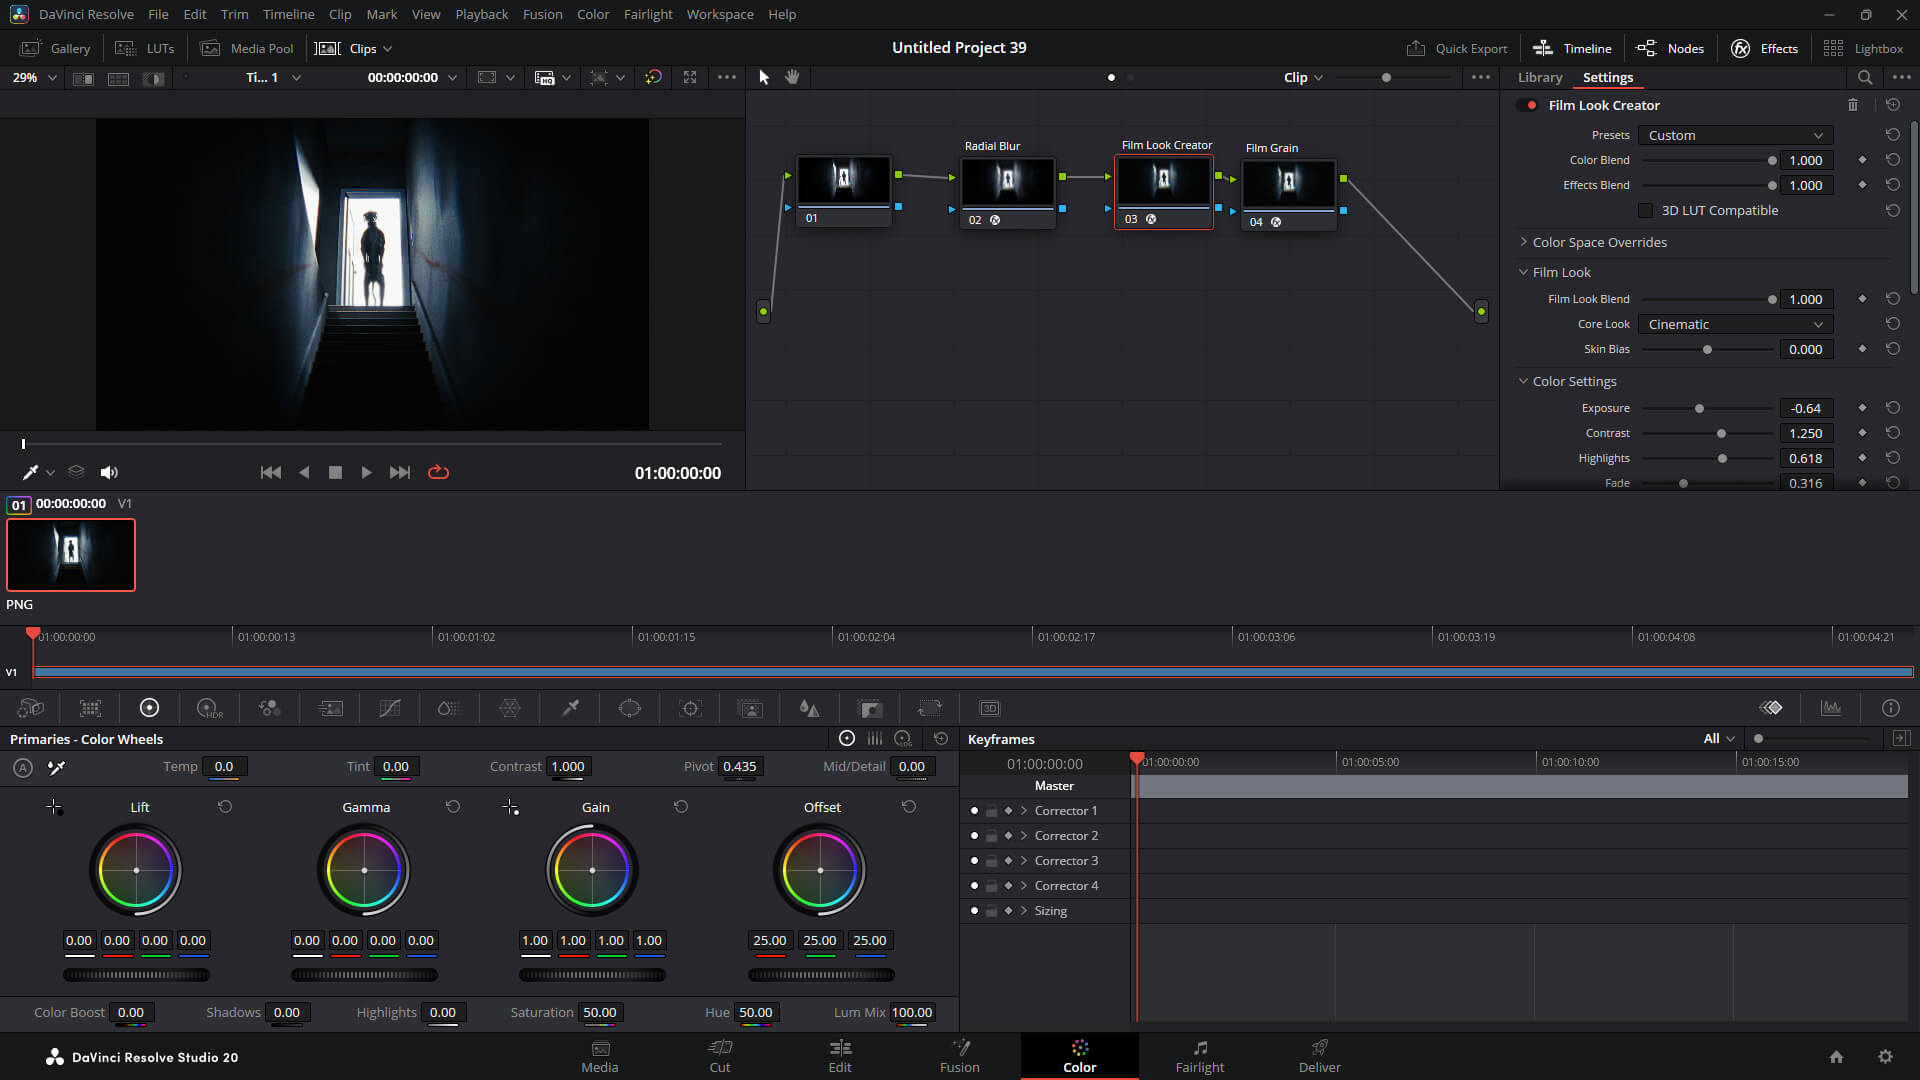This screenshot has width=1920, height=1080.
Task: Delete the Film Look Creator effect
Action: coord(1853,105)
